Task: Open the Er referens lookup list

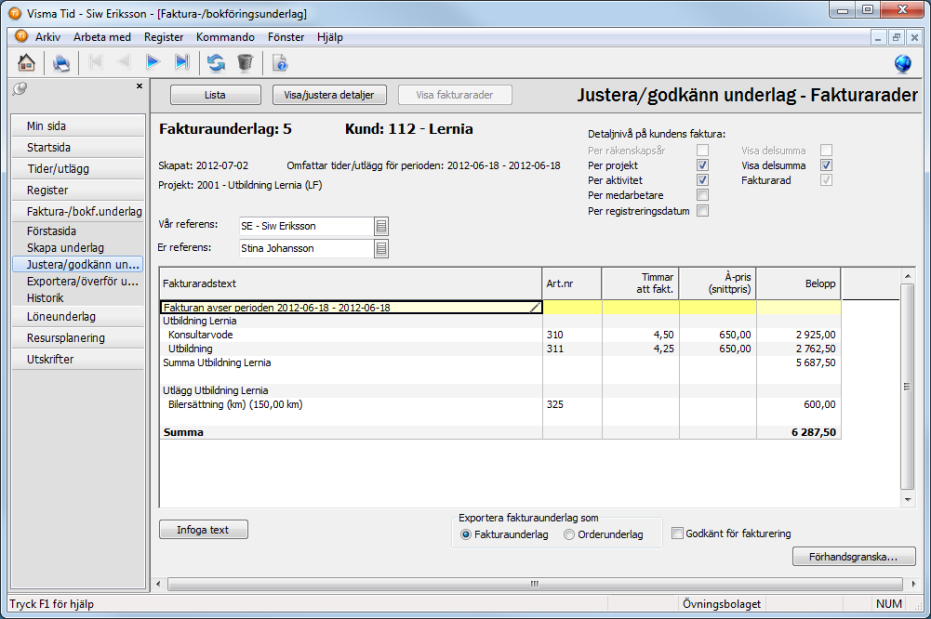Action: click(x=381, y=249)
